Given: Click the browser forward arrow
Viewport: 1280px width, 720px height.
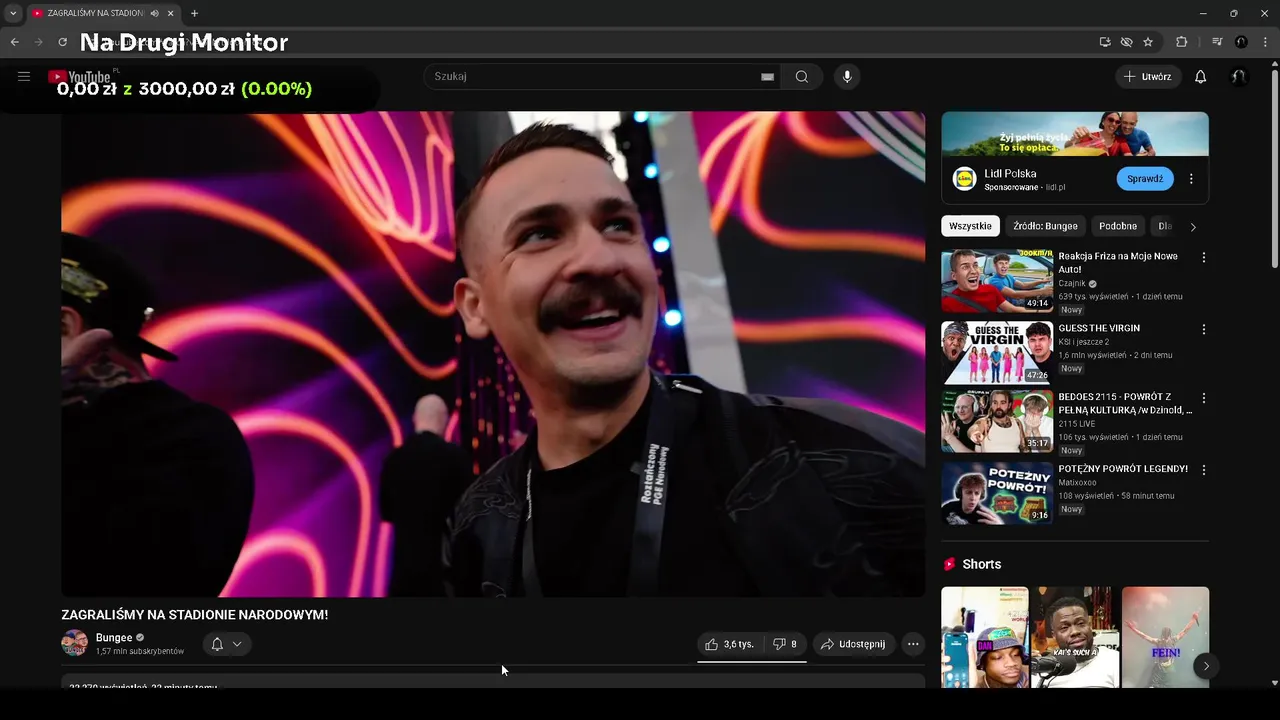Looking at the screenshot, I should click(x=39, y=42).
